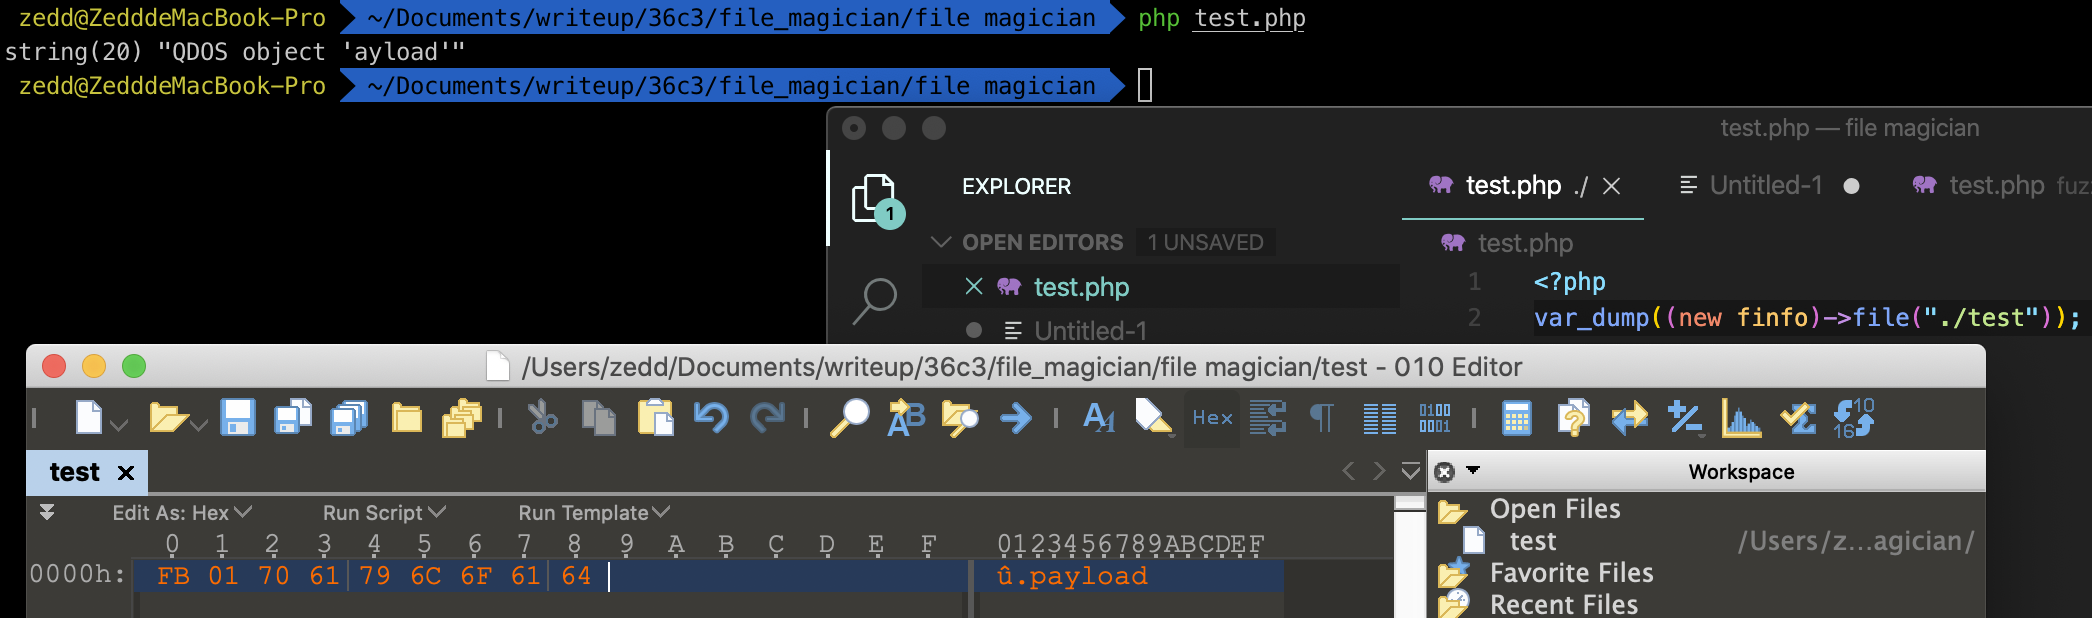Image resolution: width=2092 pixels, height=618 pixels.
Task: Select Open Files in Workspace tree
Action: 1555,509
